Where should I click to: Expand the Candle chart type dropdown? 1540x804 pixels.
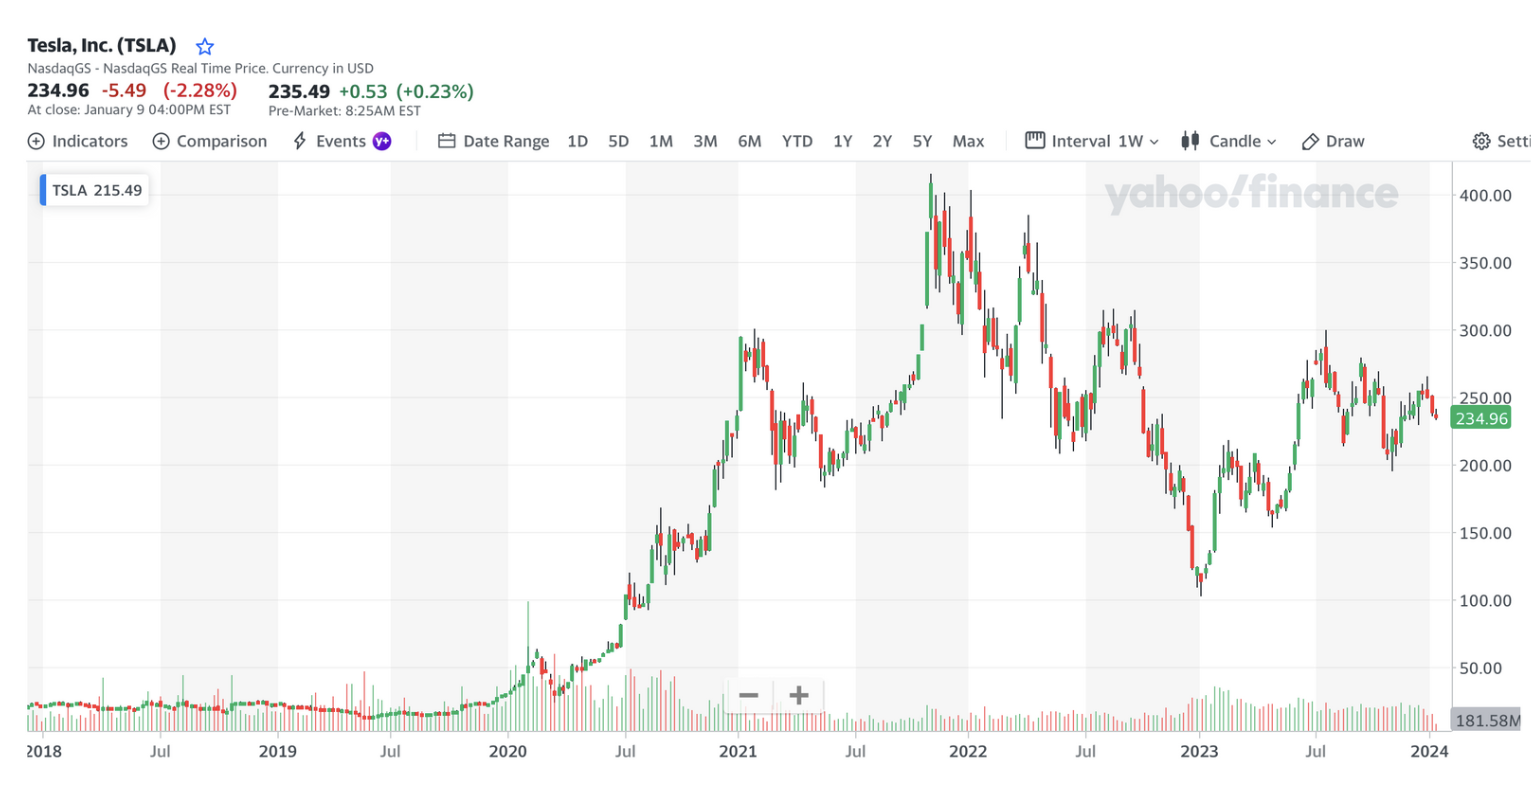click(x=1243, y=141)
